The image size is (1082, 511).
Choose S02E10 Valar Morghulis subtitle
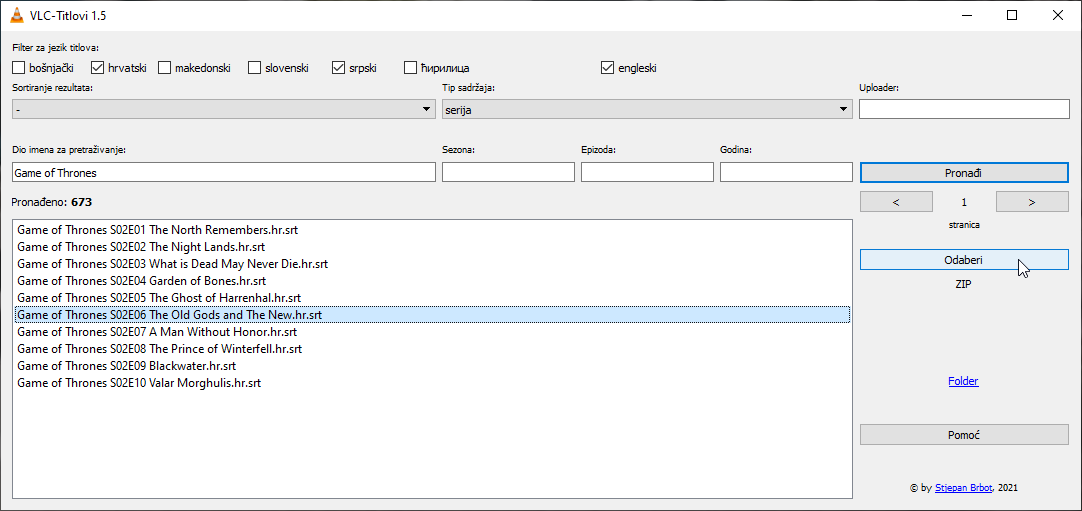(x=432, y=383)
